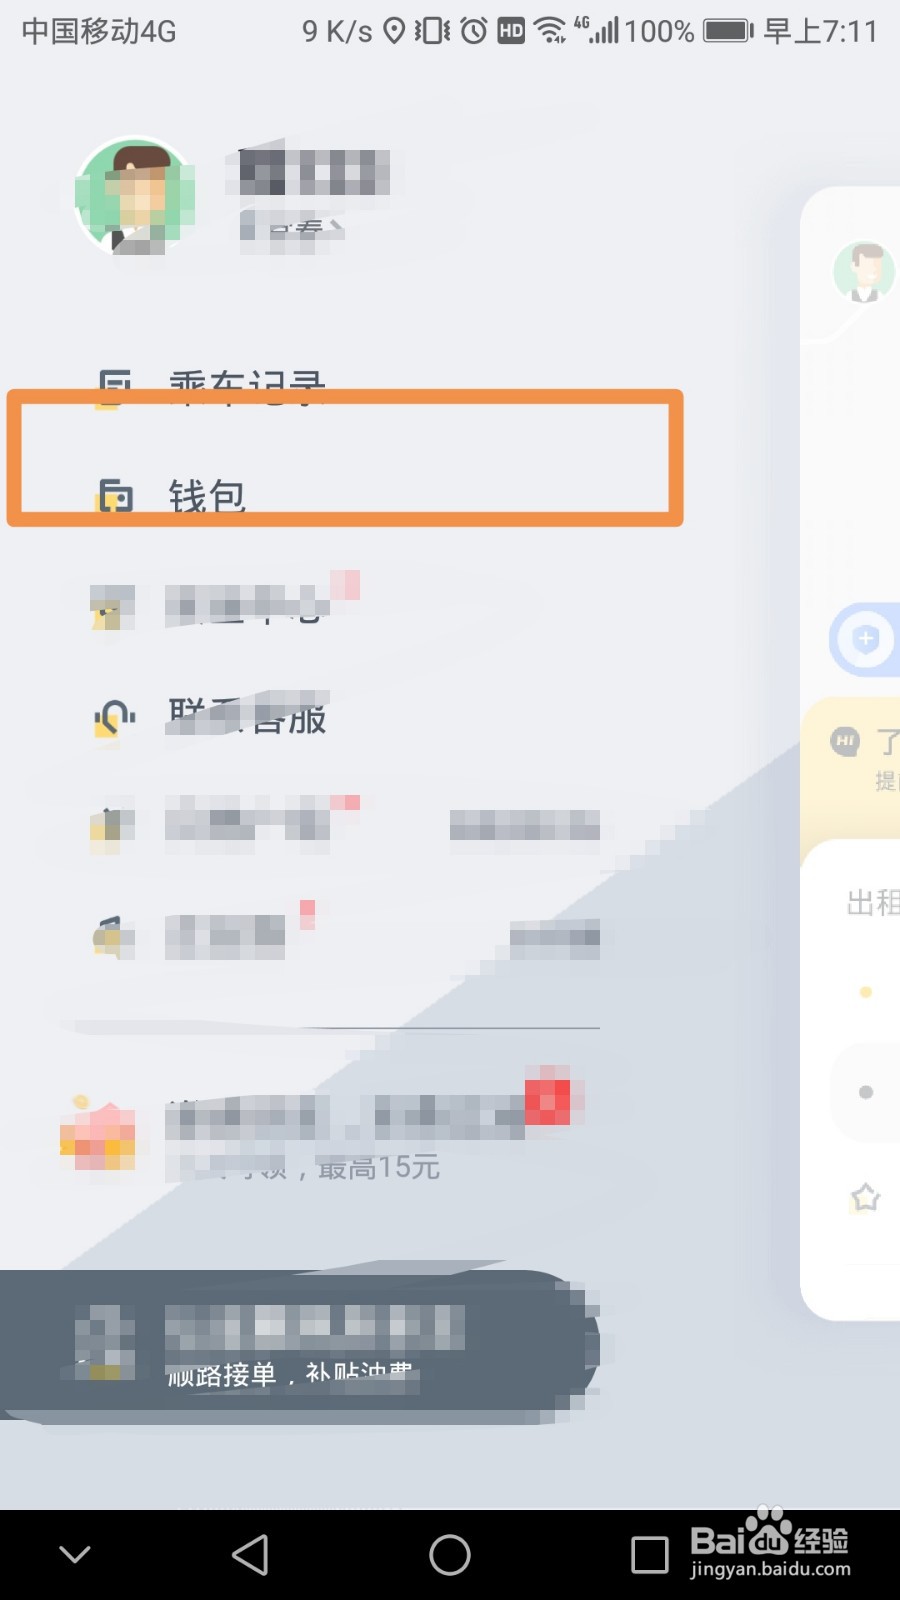Collapse navigation bar with down chevron
Screen dimensions: 900x1600
click(x=75, y=1554)
